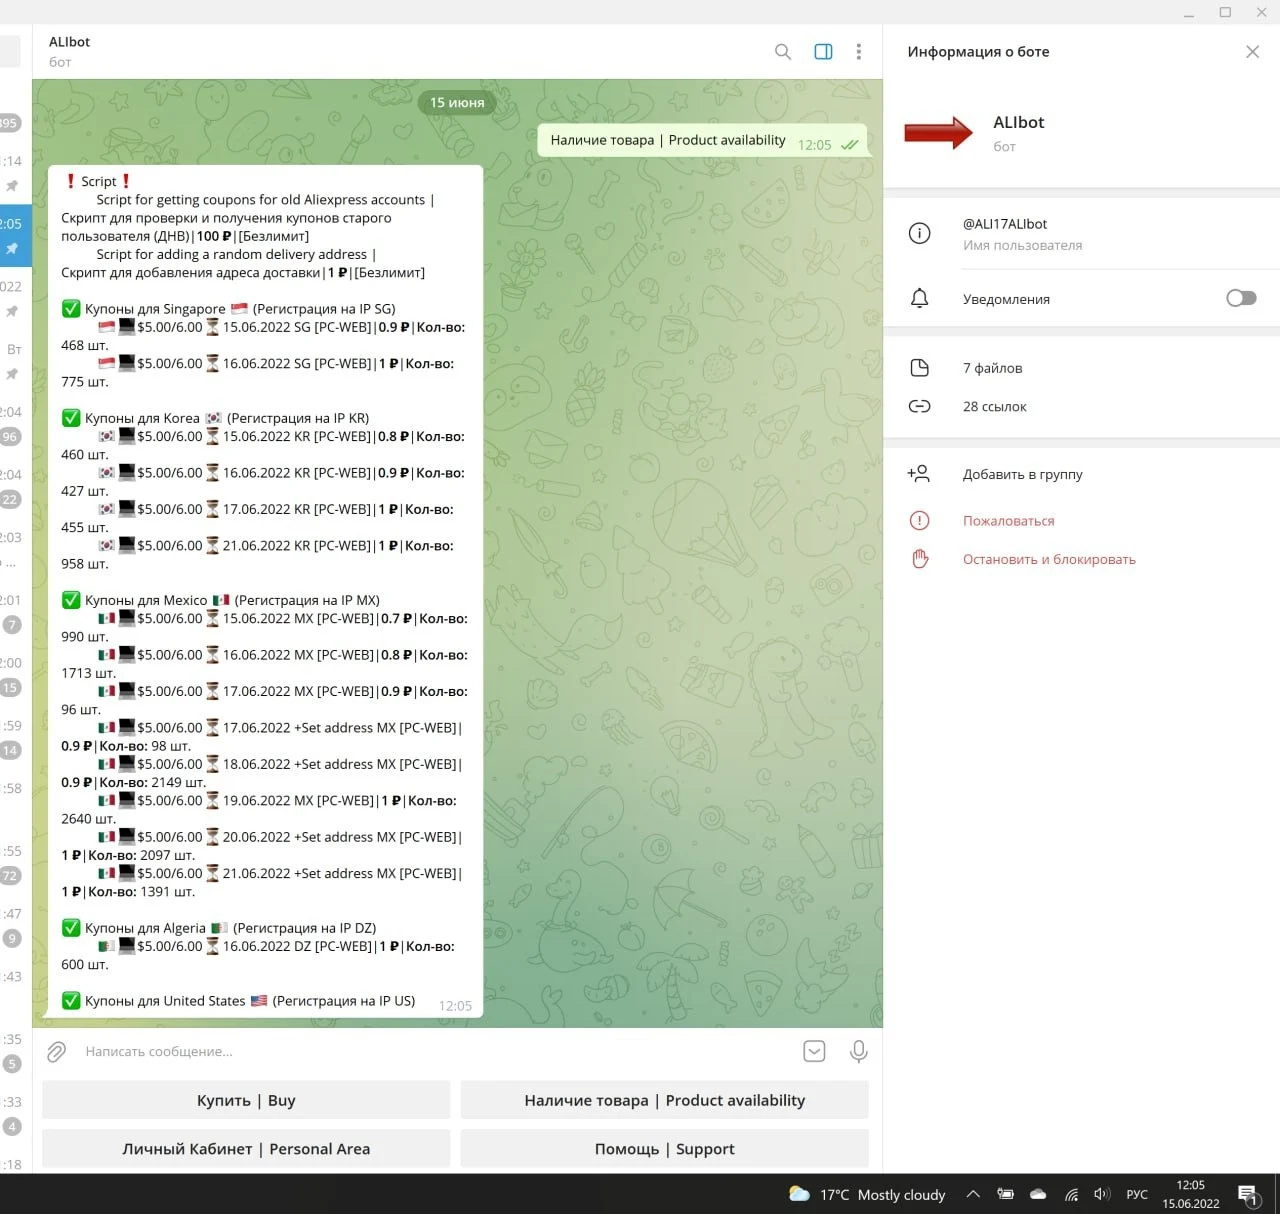Toggle the Уведомления notifications switch

[x=1241, y=298]
